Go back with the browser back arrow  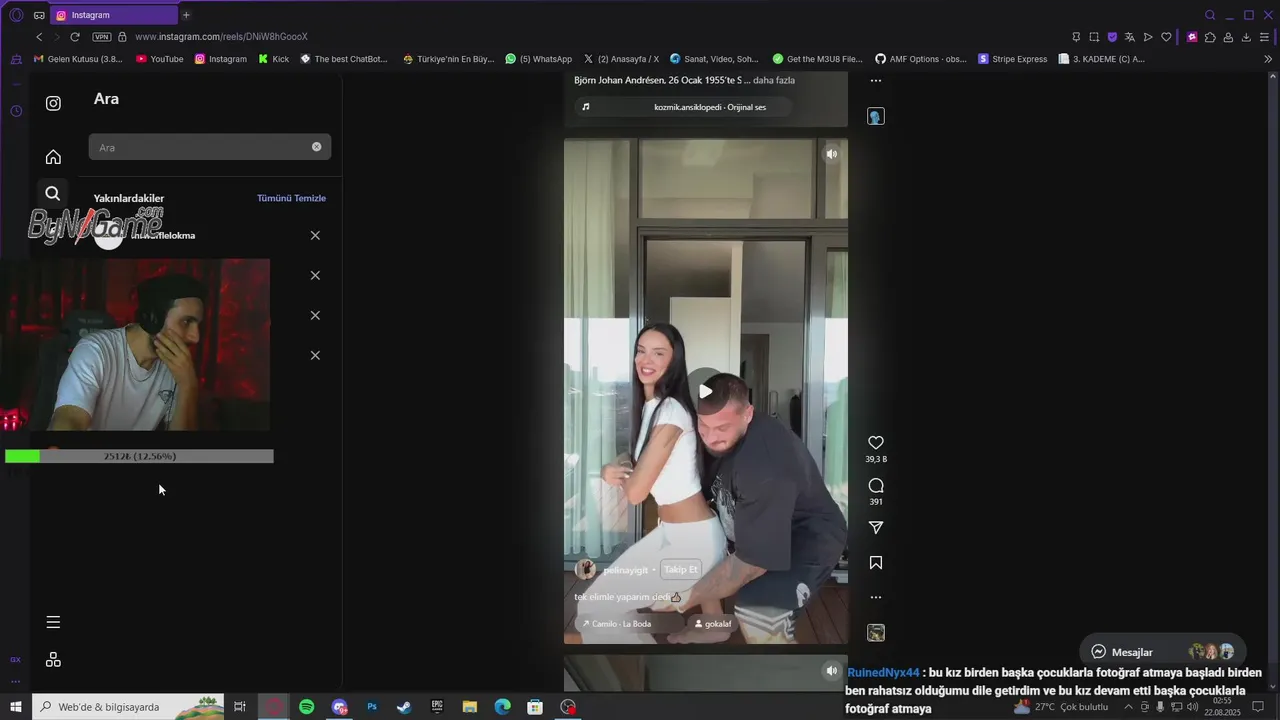point(39,37)
